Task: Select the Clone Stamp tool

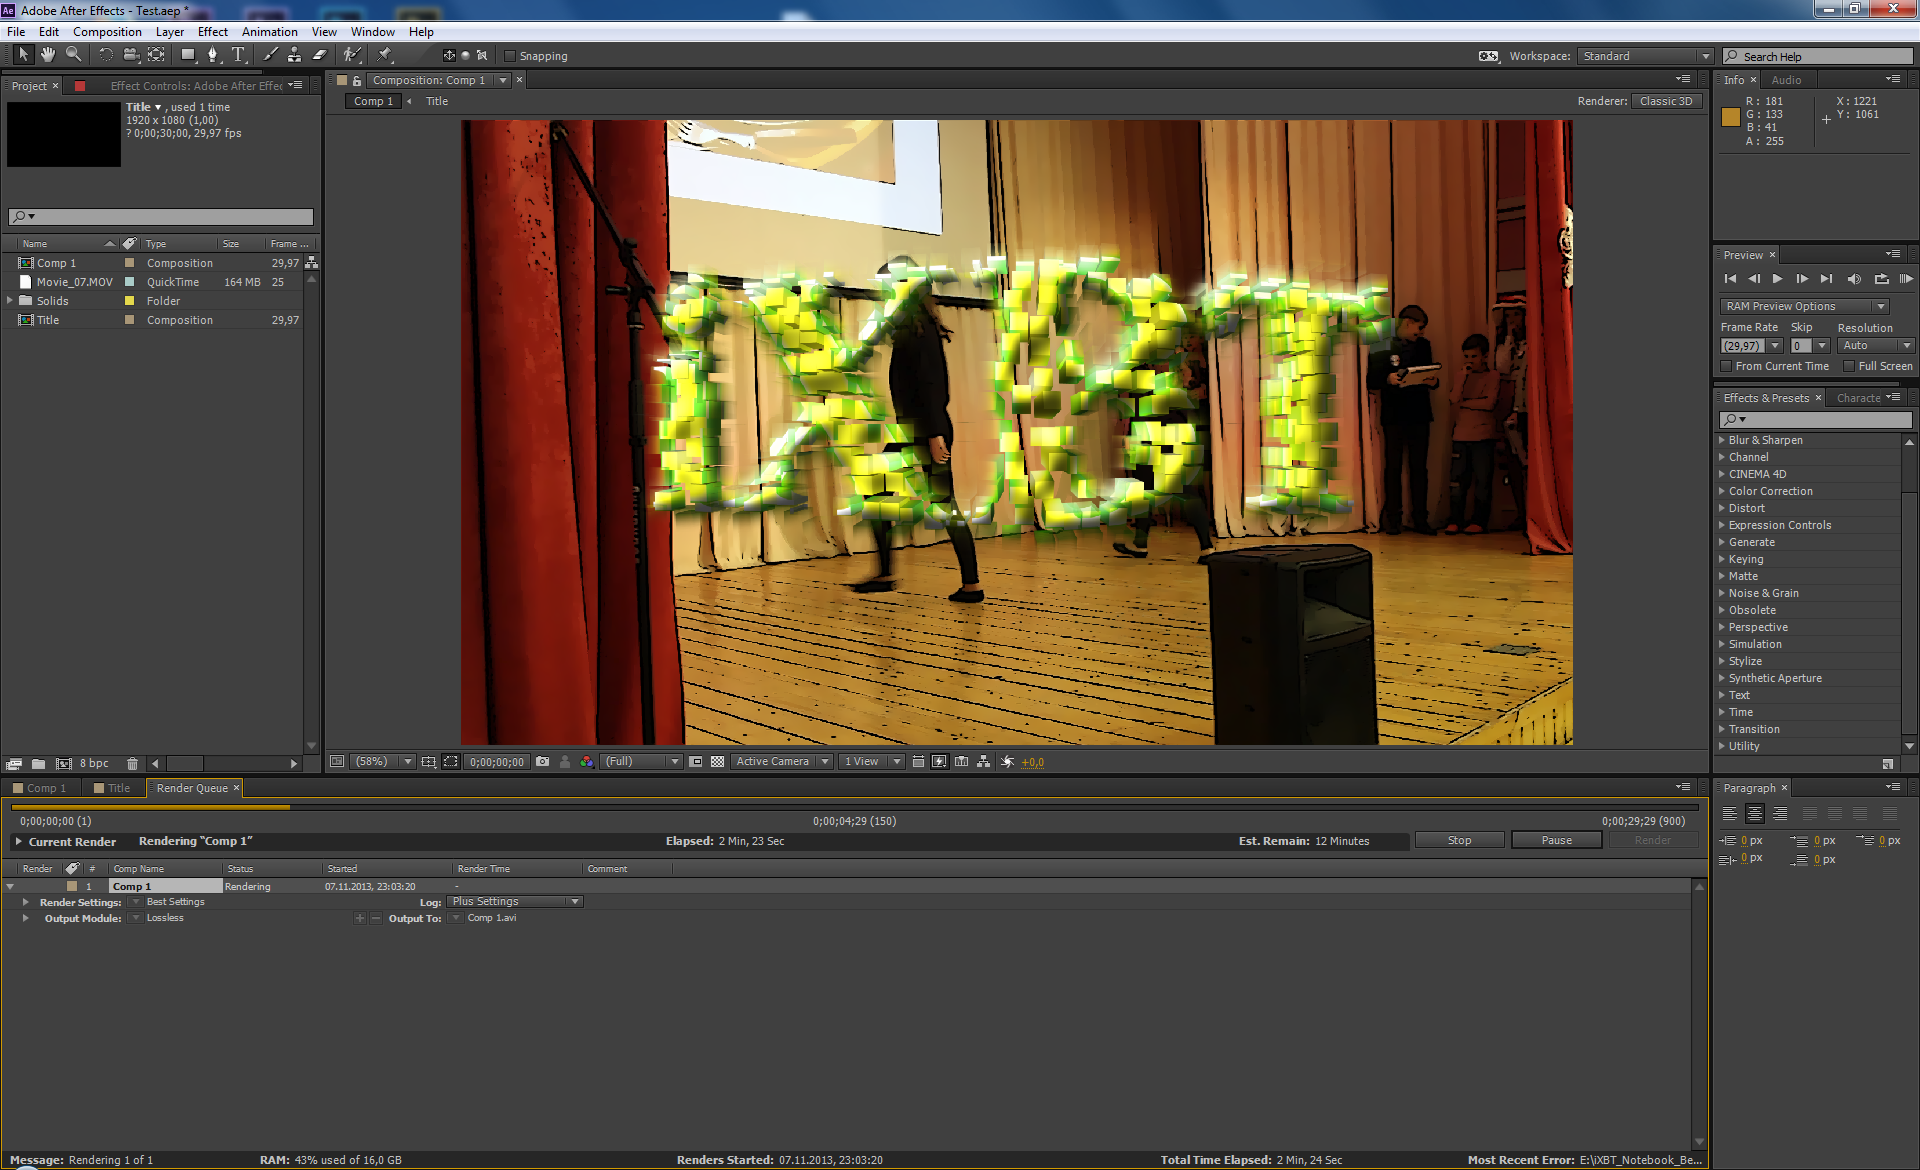Action: tap(294, 55)
